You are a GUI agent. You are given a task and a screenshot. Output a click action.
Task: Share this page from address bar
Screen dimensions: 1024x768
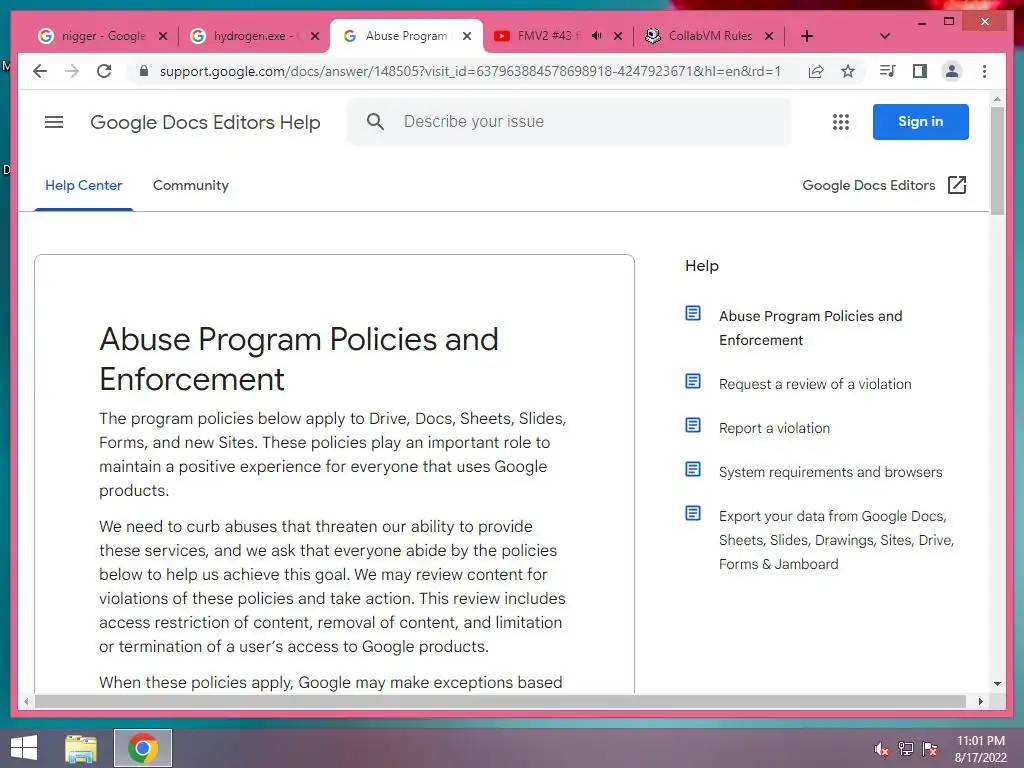point(816,71)
